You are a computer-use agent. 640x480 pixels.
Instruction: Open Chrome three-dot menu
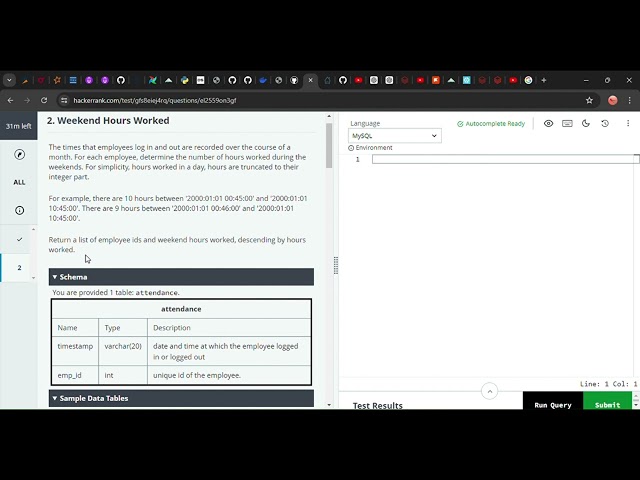[629, 100]
